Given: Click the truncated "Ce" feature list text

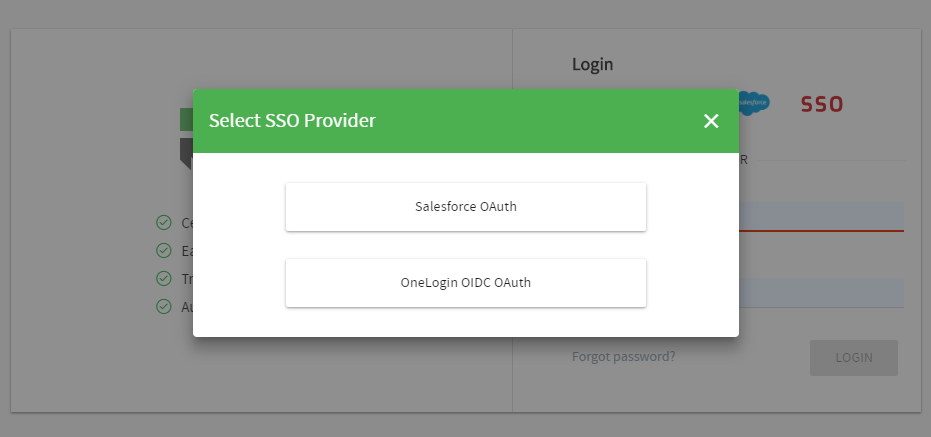Looking at the screenshot, I should pyautogui.click(x=186, y=223).
